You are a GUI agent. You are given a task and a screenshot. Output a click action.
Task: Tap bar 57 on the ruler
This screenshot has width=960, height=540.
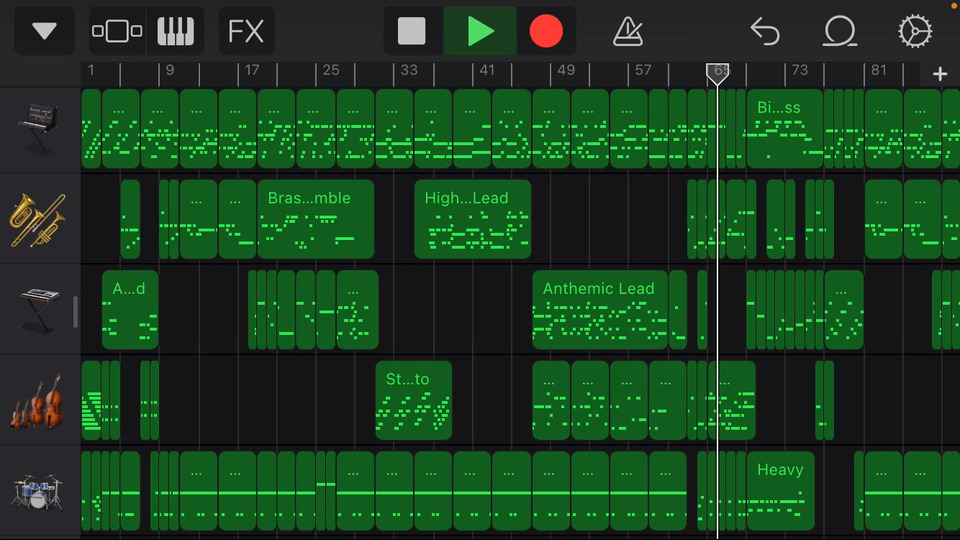click(643, 70)
